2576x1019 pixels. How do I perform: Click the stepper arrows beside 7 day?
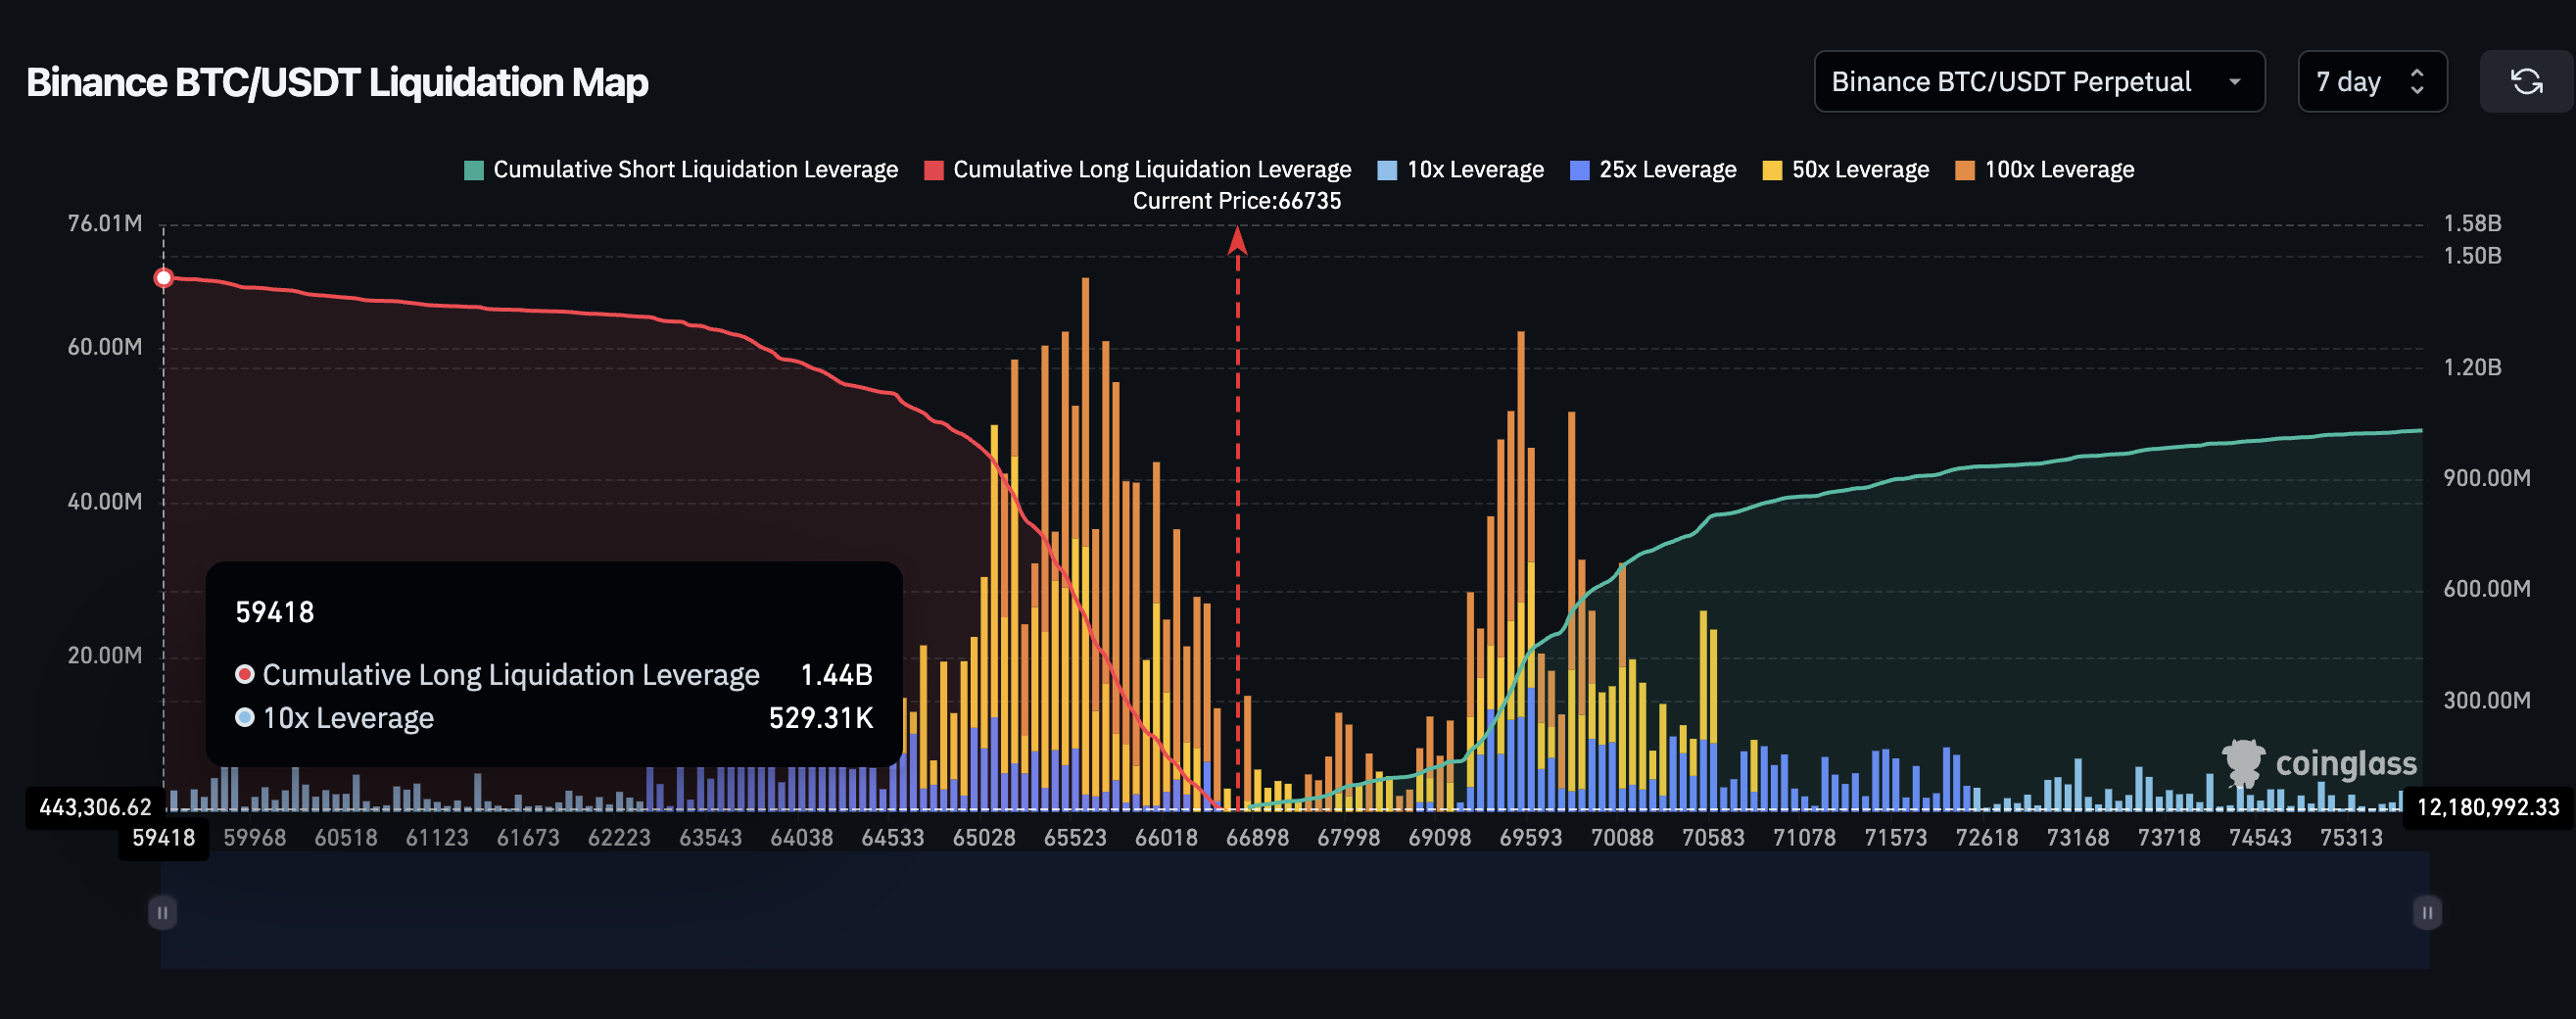coord(2417,82)
